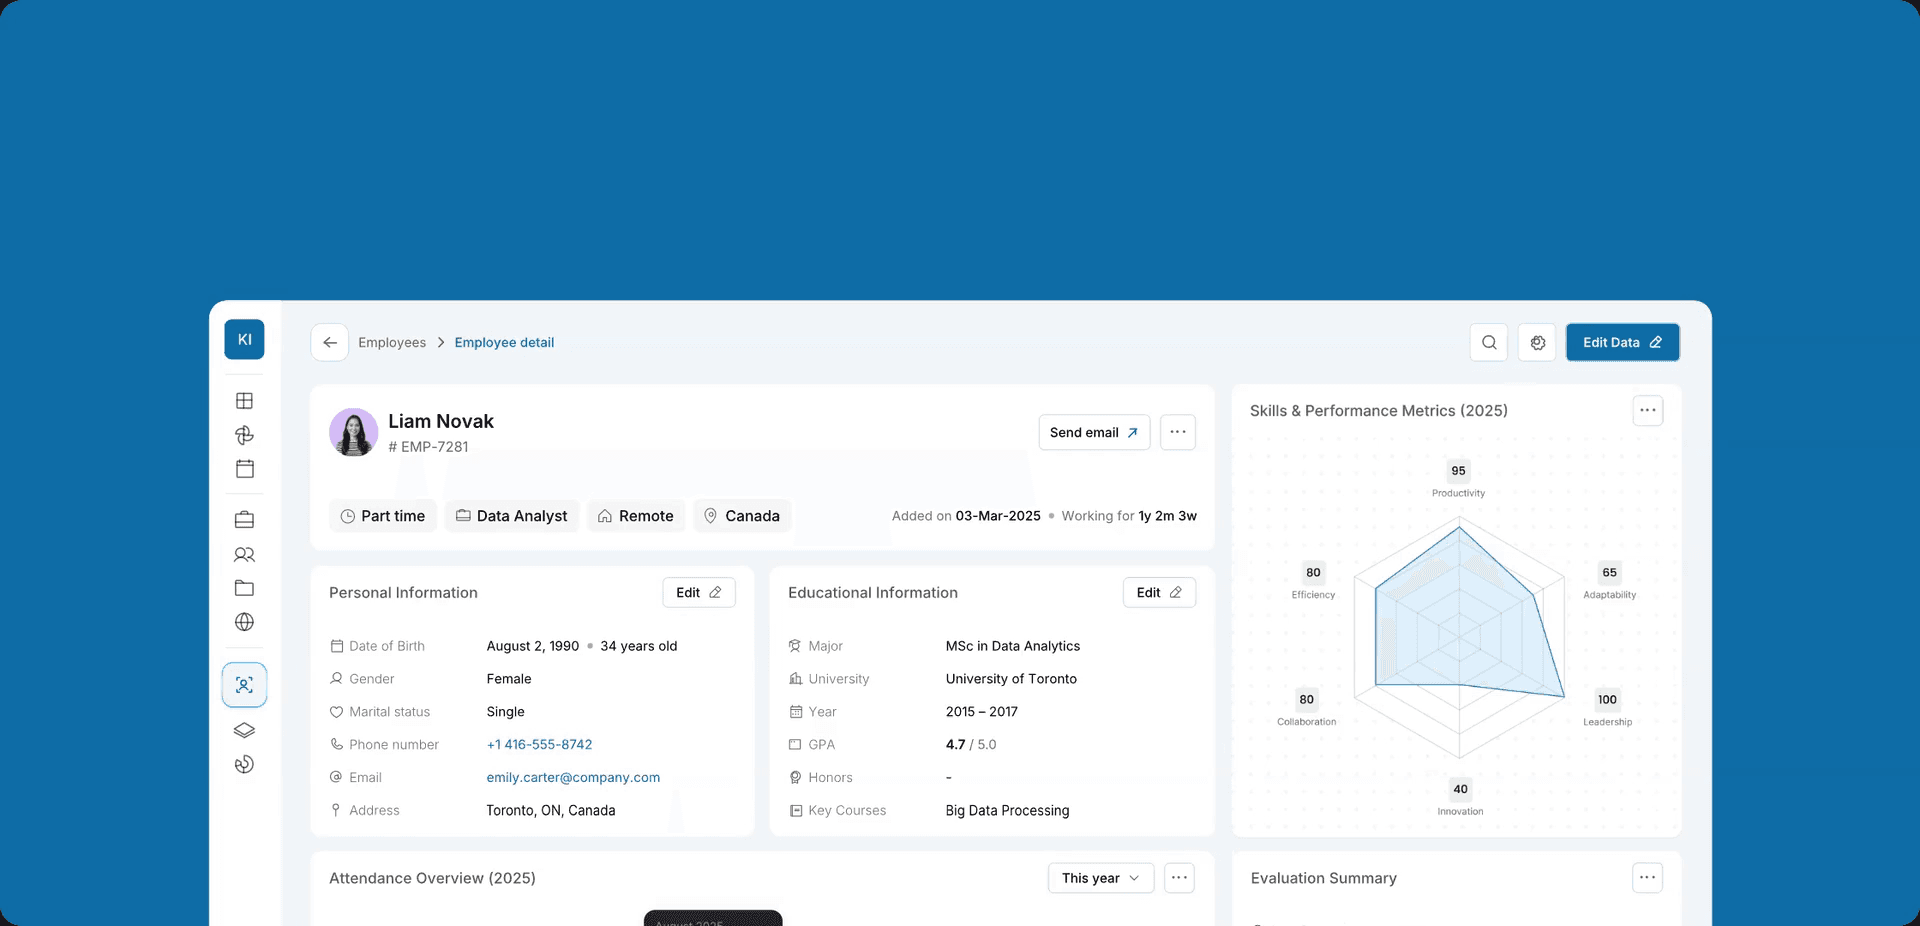Image resolution: width=1920 pixels, height=926 pixels.
Task: Open the folder icon in sidebar
Action: pos(244,588)
